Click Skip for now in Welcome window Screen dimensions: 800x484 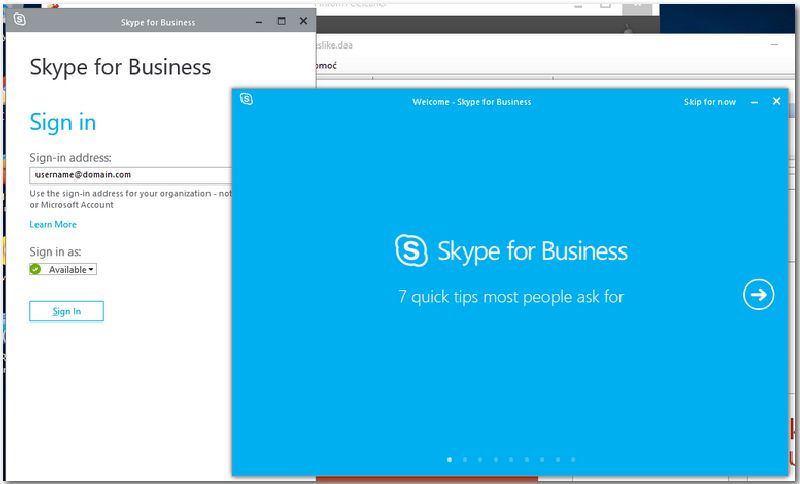click(x=710, y=102)
